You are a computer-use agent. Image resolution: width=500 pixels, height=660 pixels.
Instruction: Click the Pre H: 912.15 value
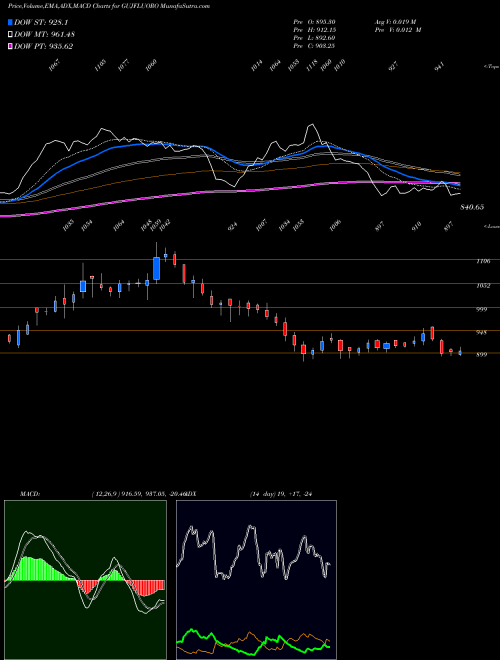point(314,30)
